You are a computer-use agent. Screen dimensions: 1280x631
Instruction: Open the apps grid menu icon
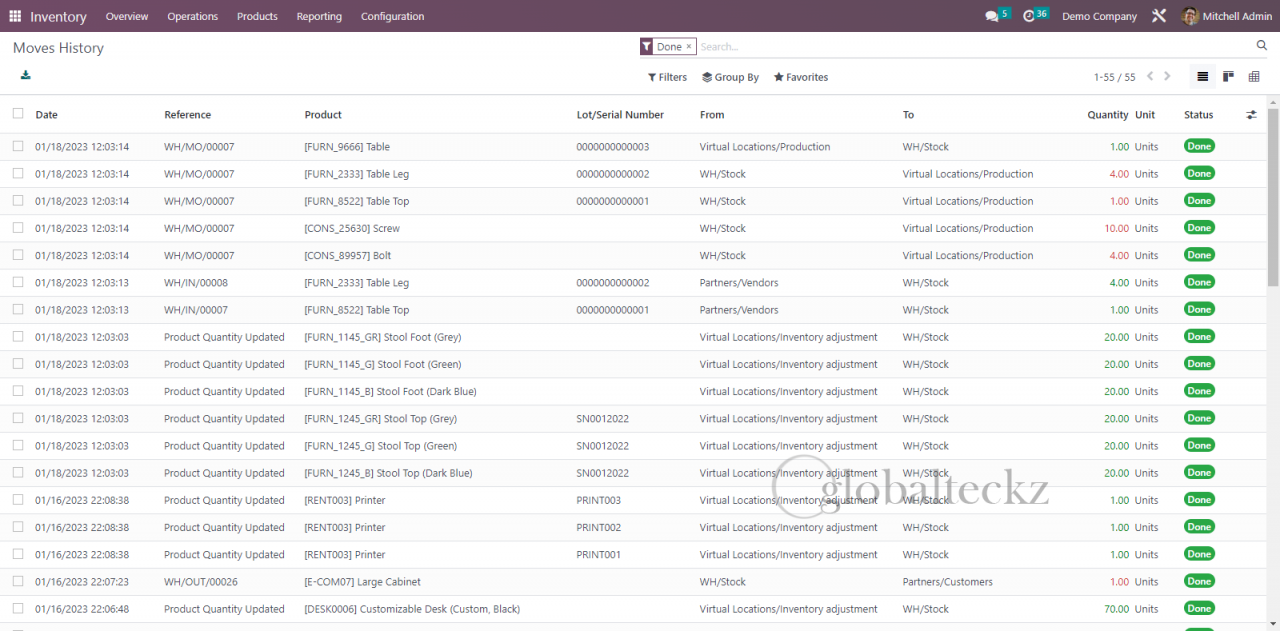(14, 15)
